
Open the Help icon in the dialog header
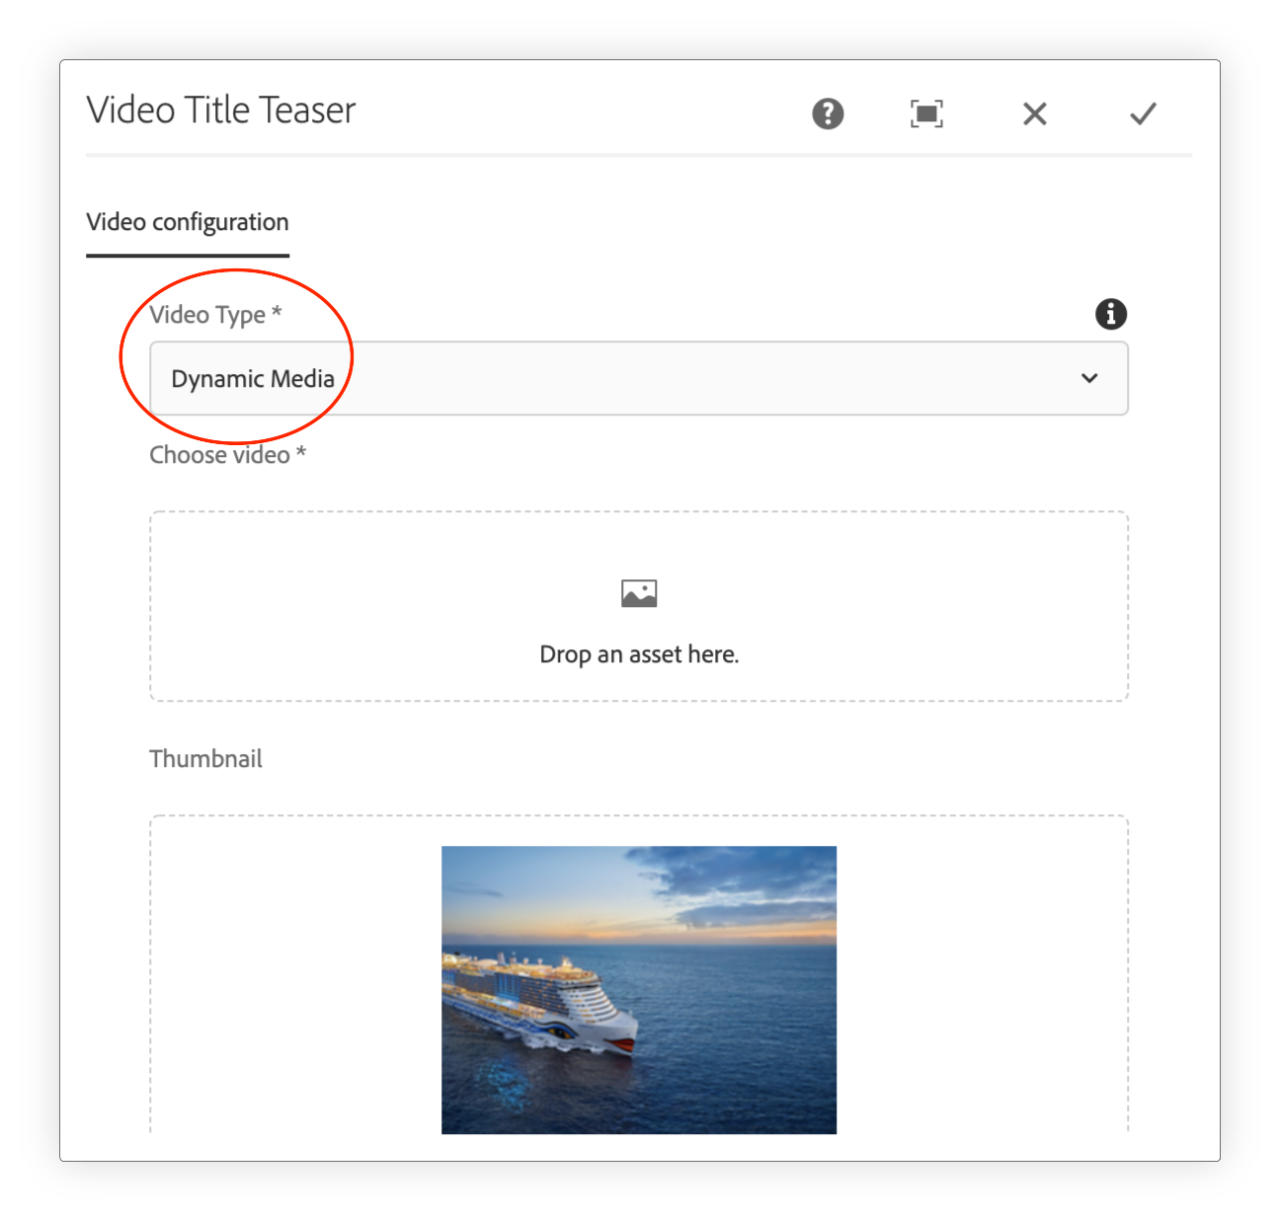[826, 114]
